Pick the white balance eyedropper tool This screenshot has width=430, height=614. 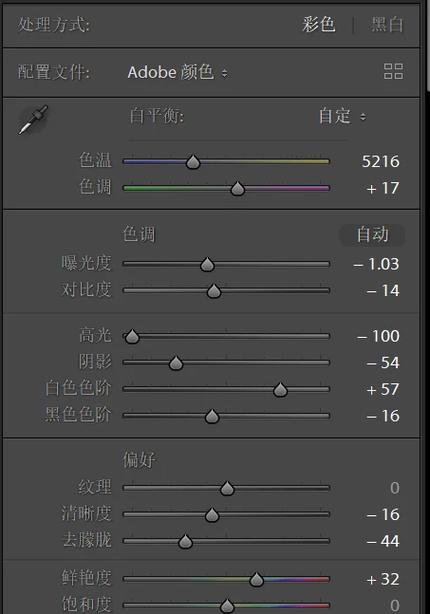33,119
